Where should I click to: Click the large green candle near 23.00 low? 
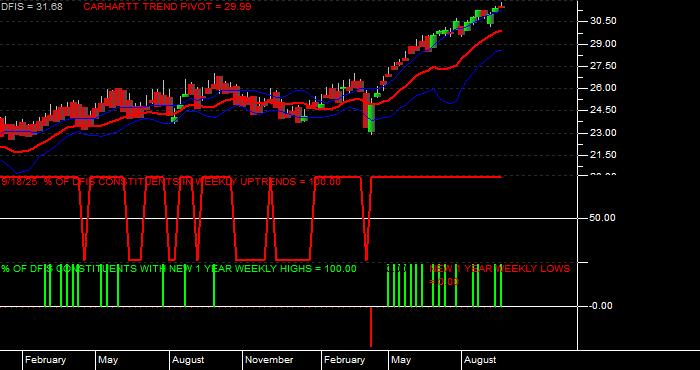click(x=371, y=118)
